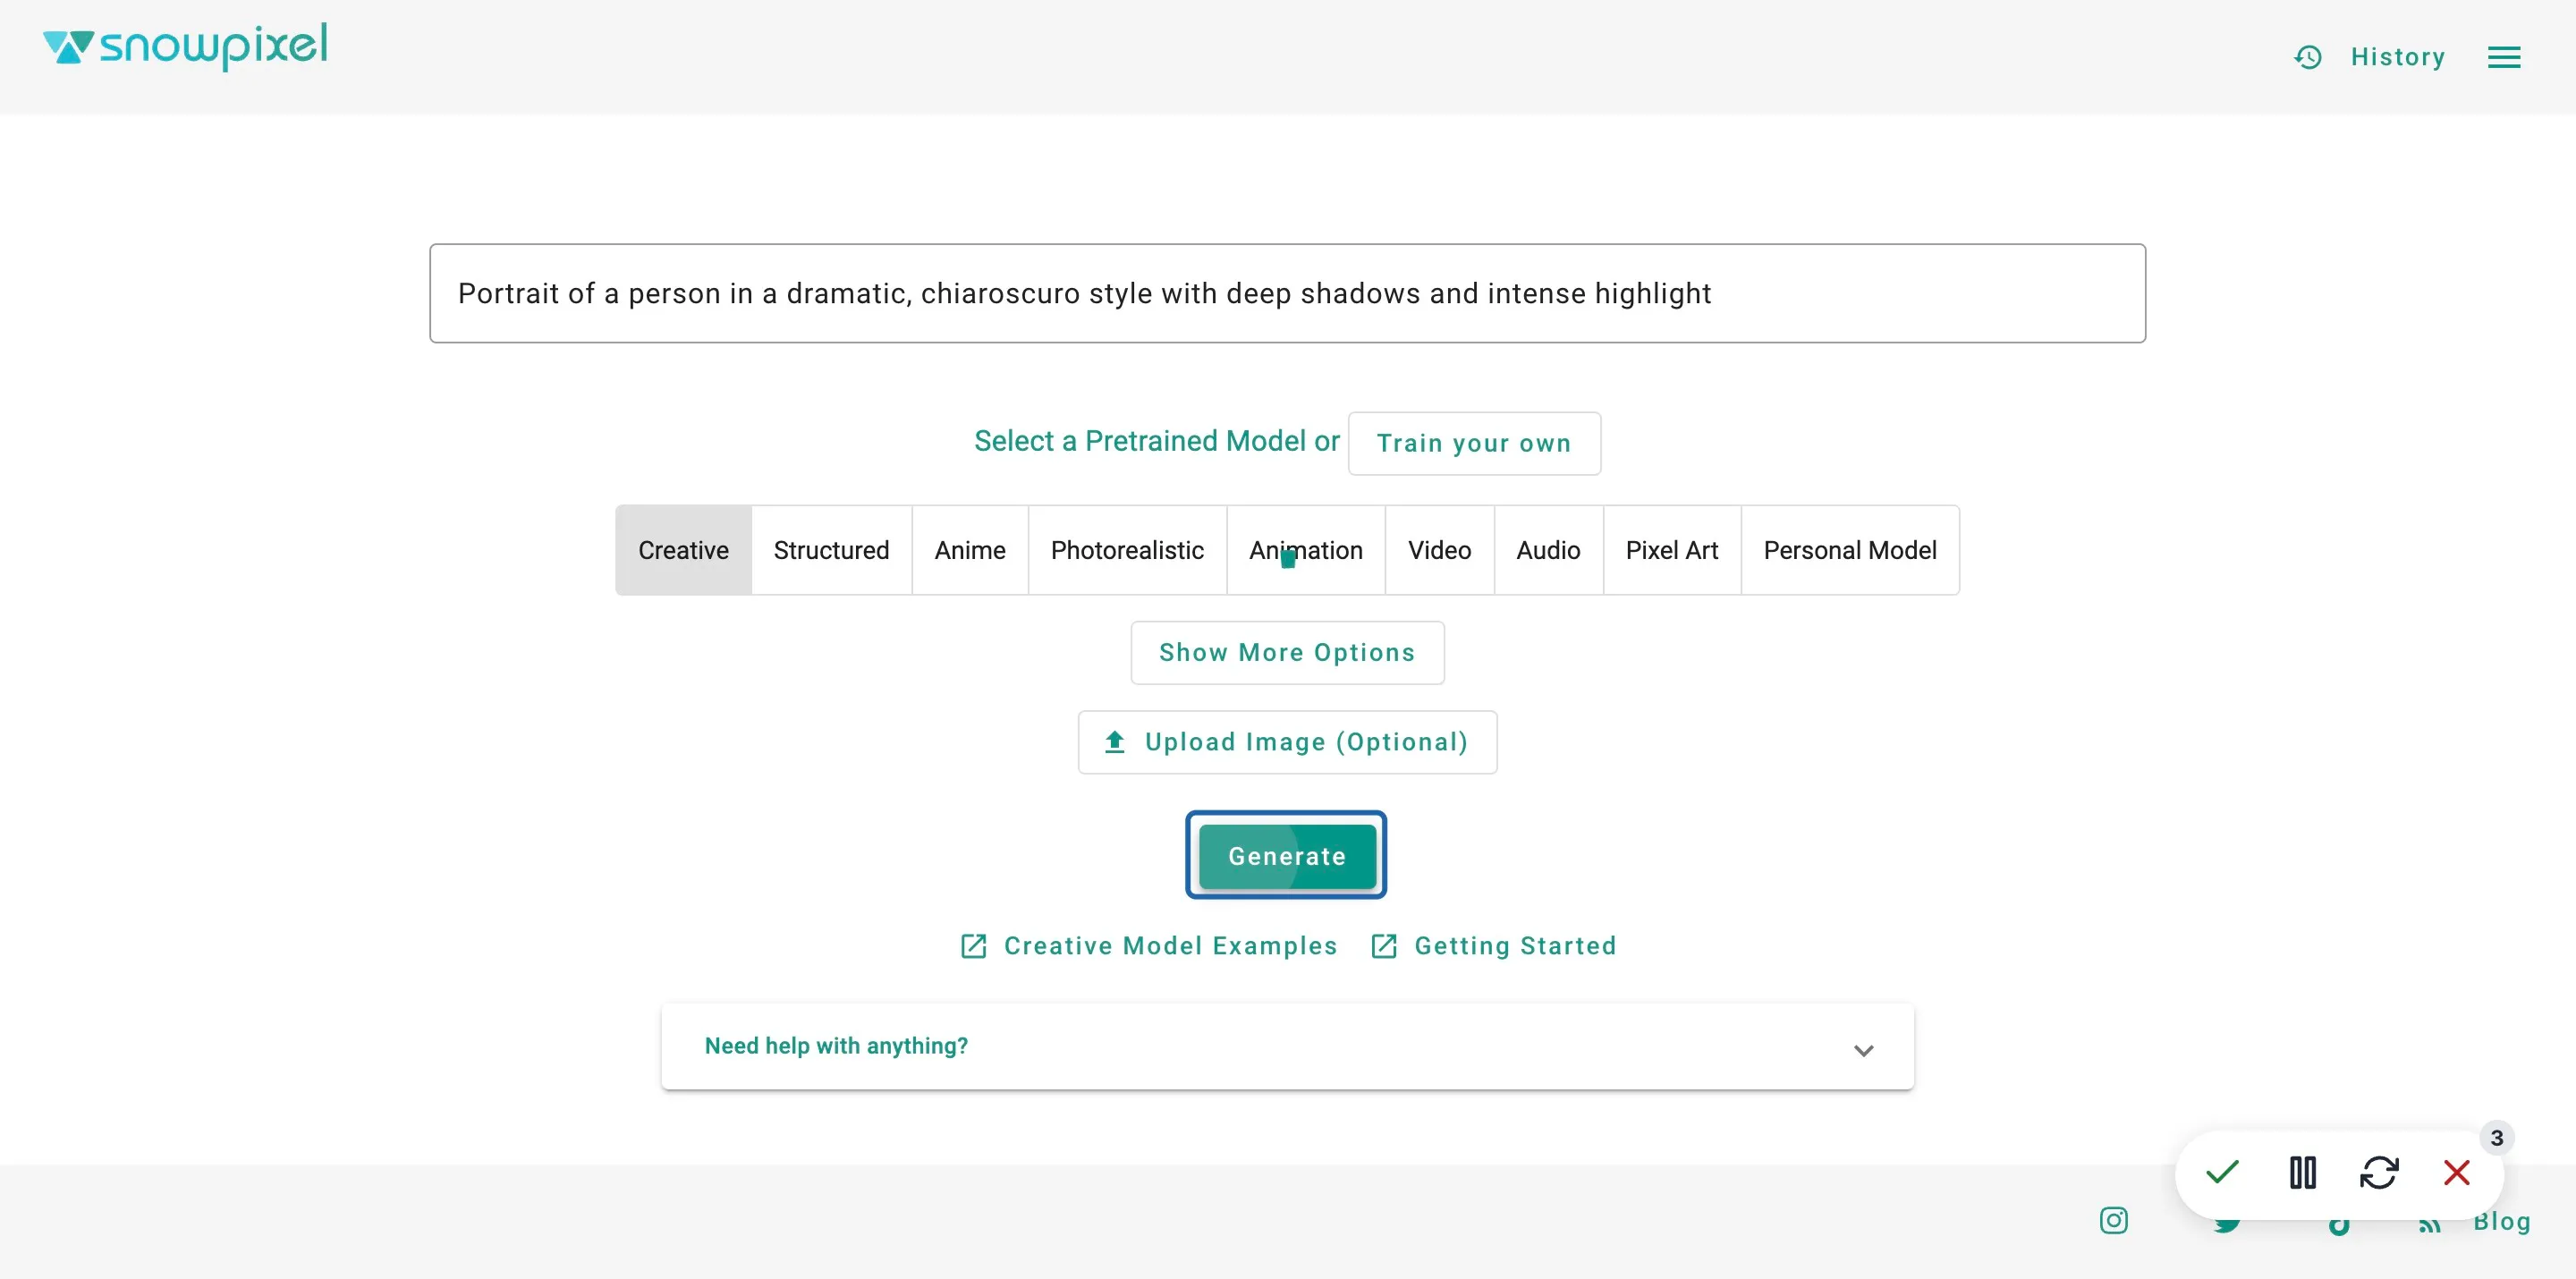
Task: Focus the prompt text input field
Action: [1287, 293]
